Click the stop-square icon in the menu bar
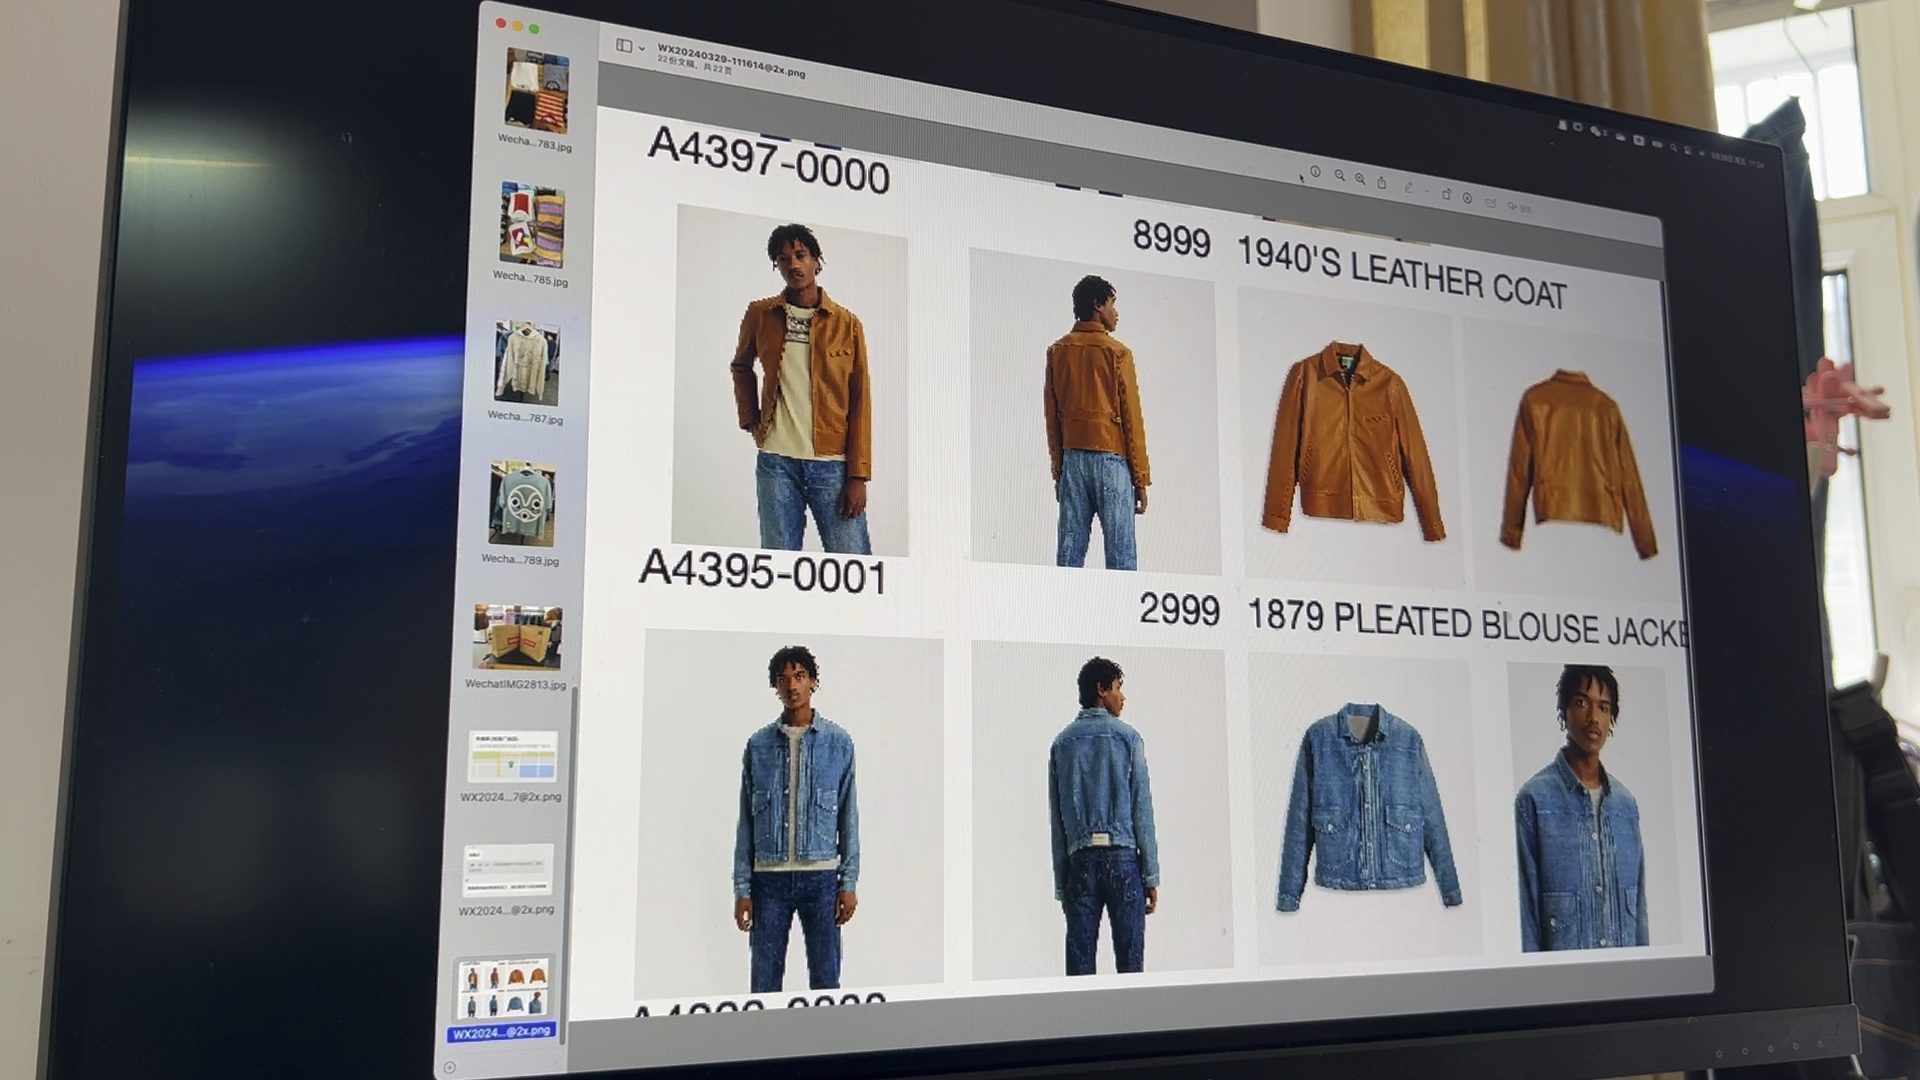 tap(1578, 127)
